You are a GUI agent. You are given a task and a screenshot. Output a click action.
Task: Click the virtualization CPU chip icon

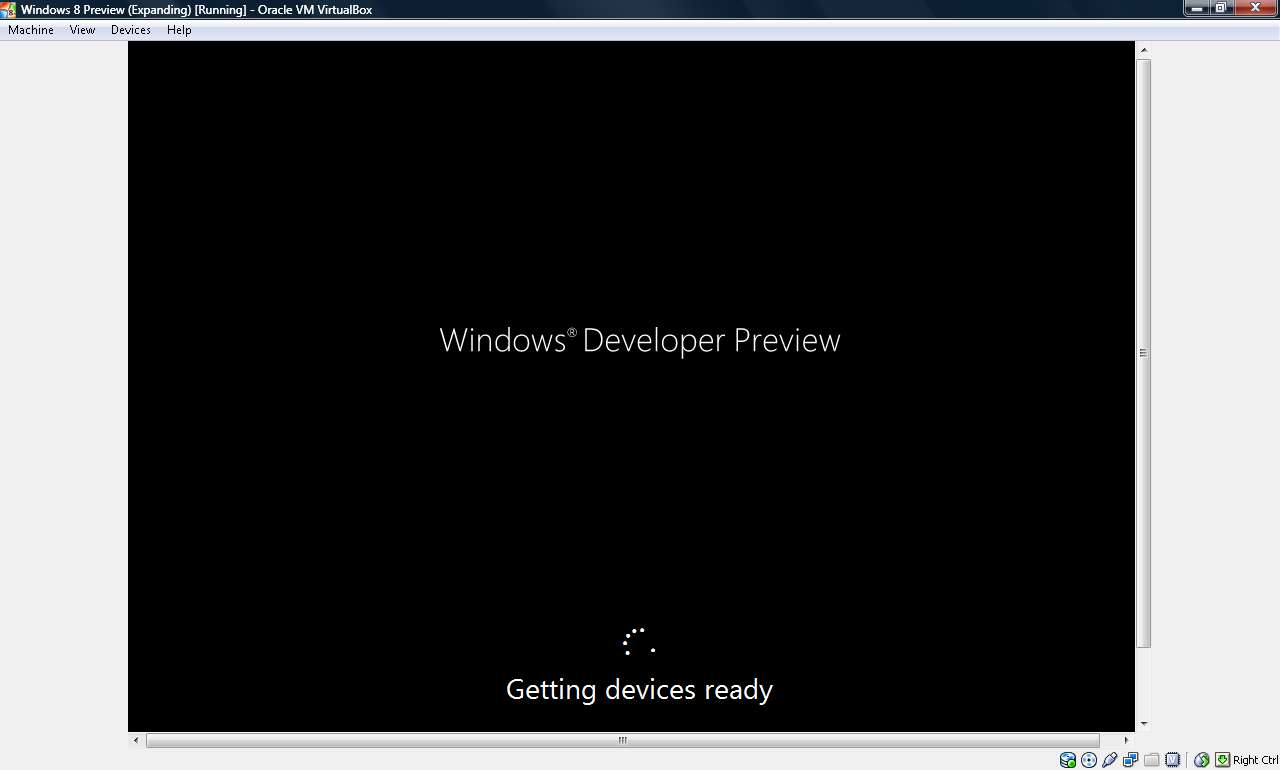point(1173,760)
